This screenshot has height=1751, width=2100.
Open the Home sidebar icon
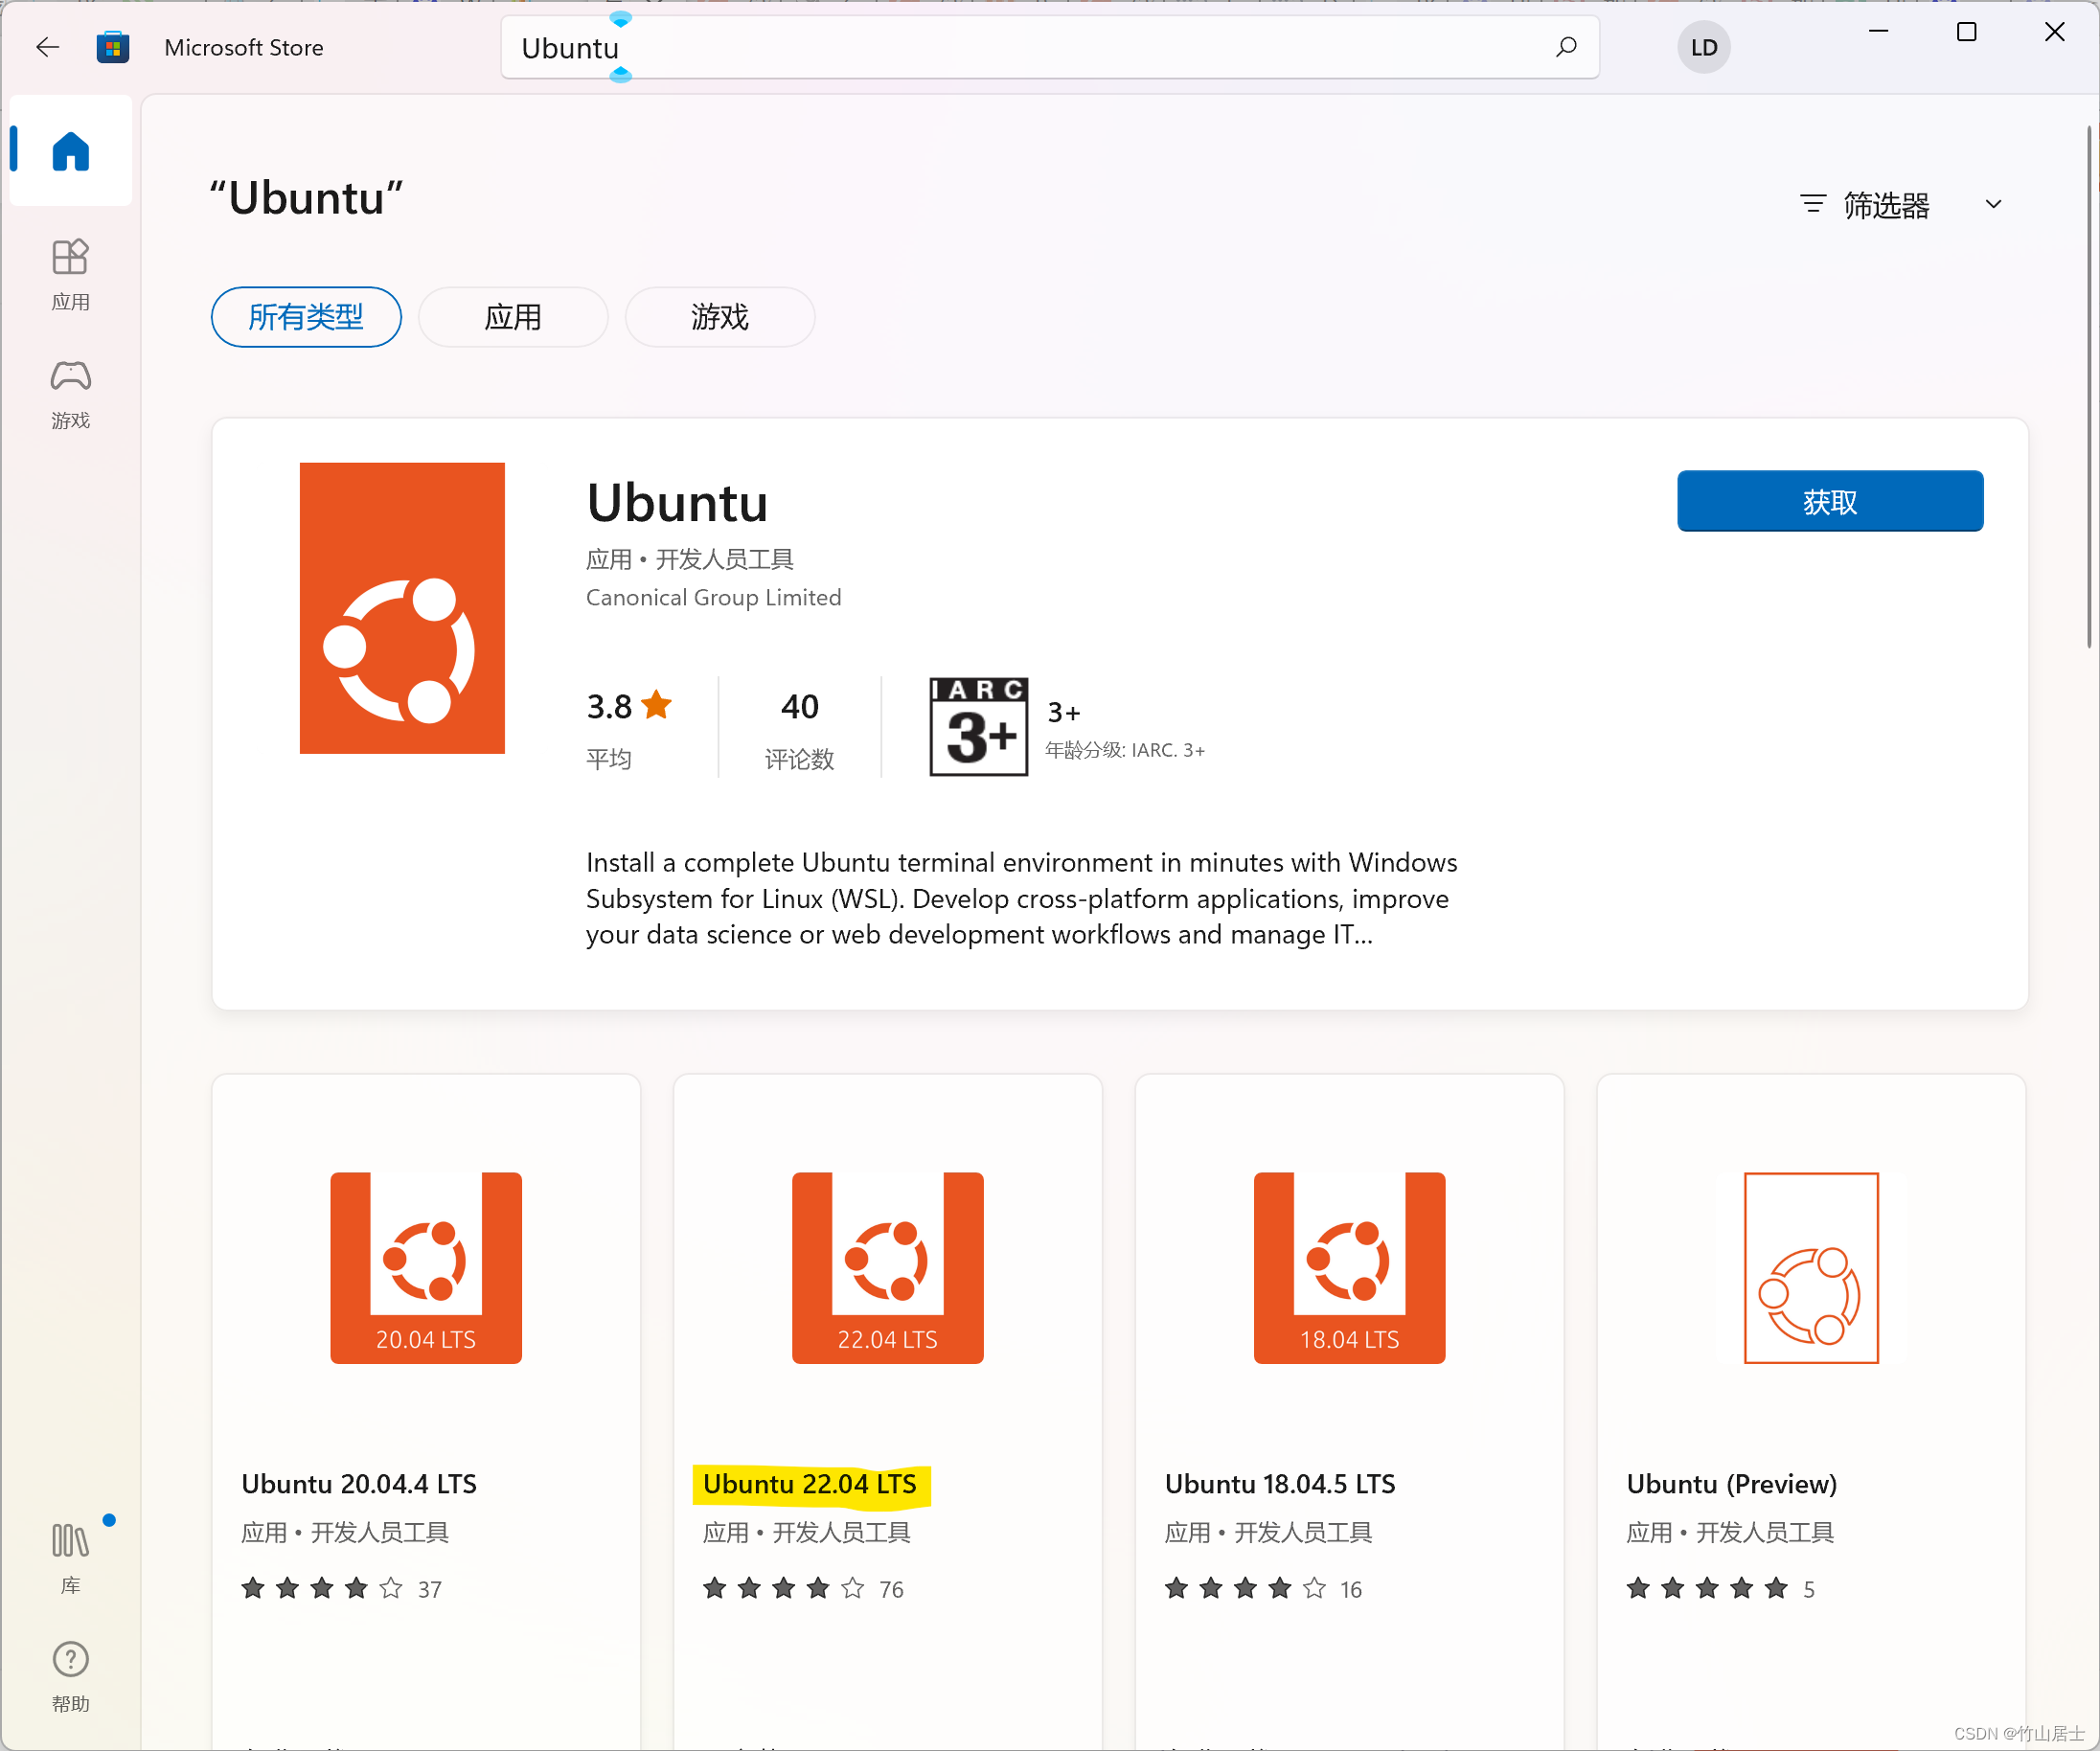coord(70,151)
